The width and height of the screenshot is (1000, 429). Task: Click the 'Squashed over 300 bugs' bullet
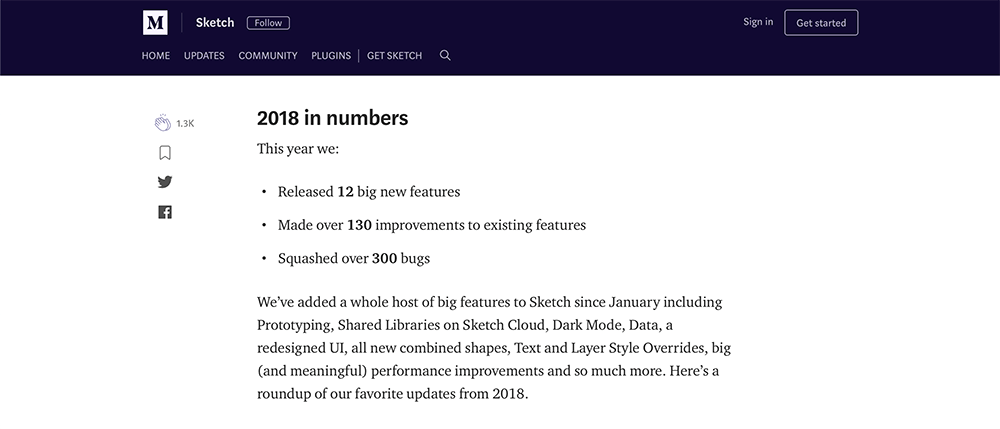[x=353, y=258]
